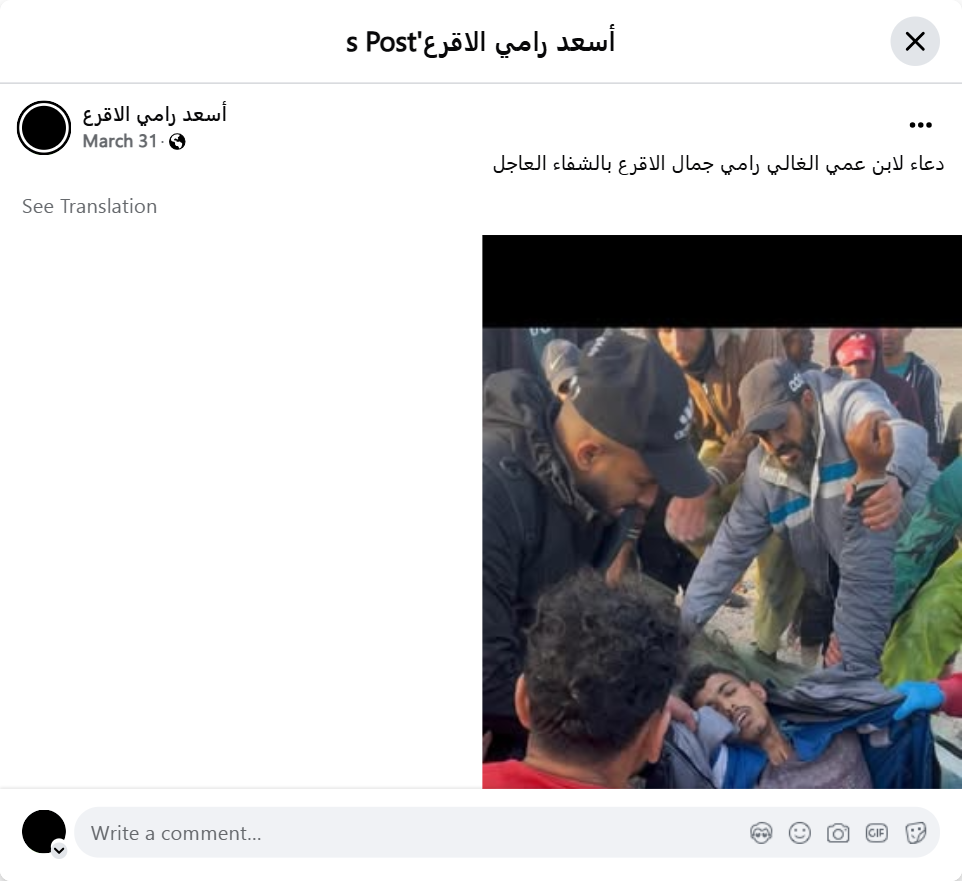Open the three-dots post options menu
Image resolution: width=962 pixels, height=881 pixels.
[x=920, y=125]
